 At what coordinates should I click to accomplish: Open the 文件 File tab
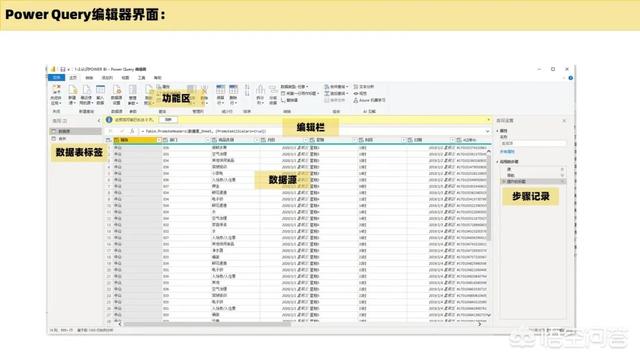coord(56,78)
